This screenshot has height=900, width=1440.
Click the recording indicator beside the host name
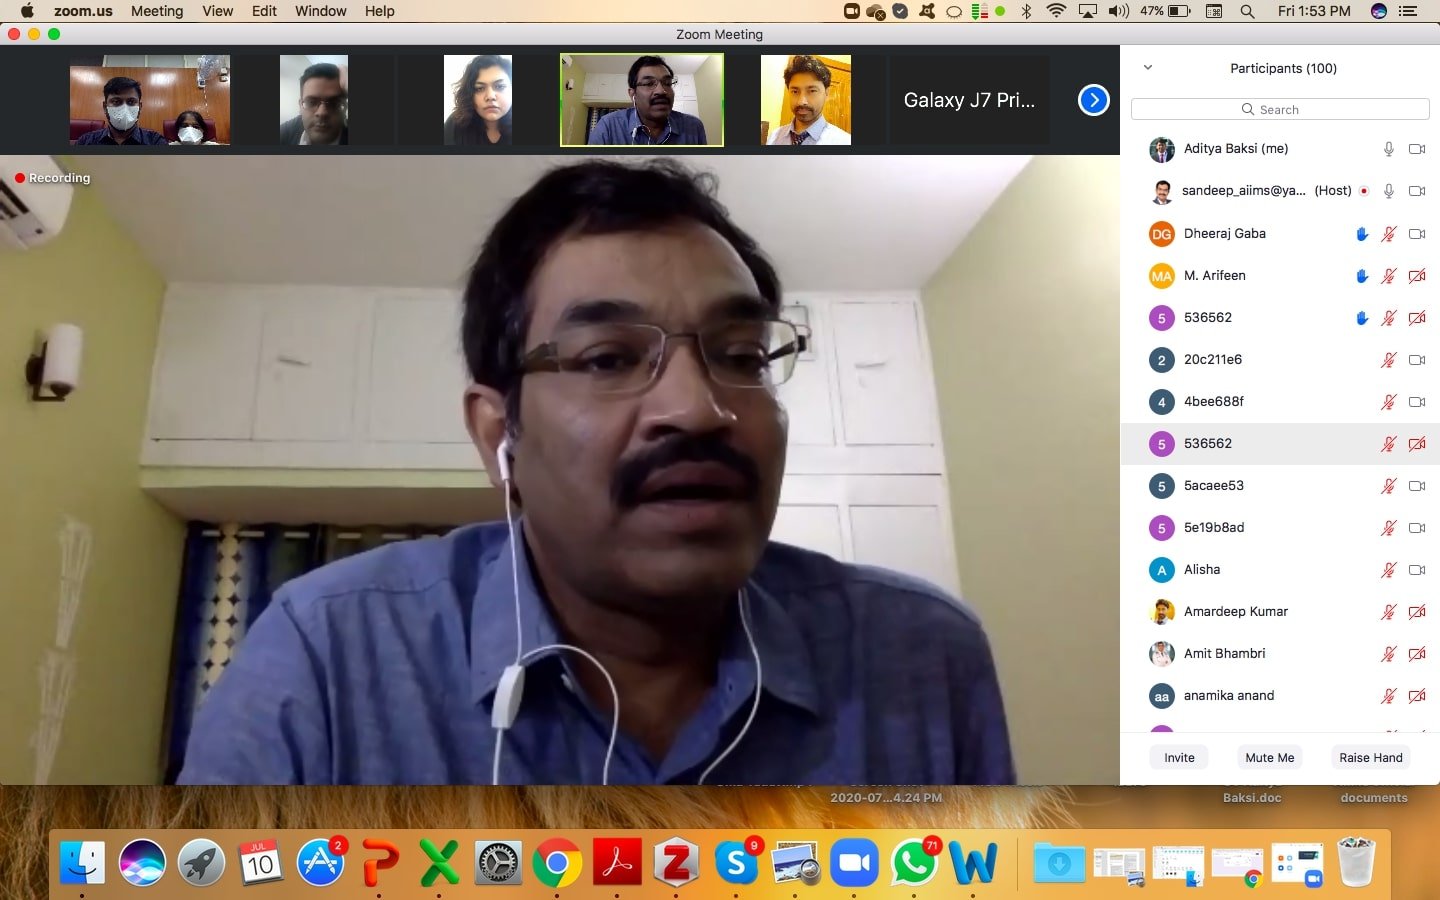(x=1364, y=191)
